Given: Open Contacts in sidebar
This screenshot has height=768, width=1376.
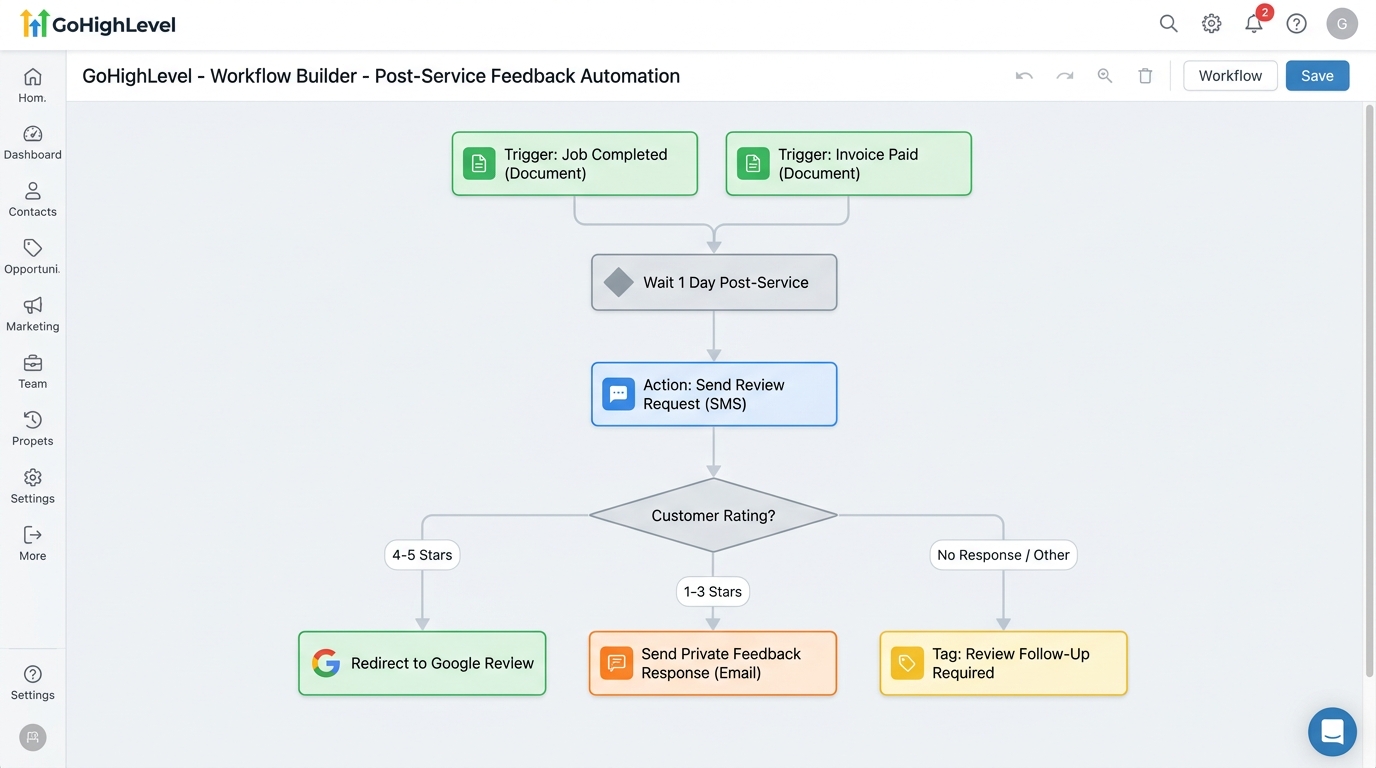Looking at the screenshot, I should pyautogui.click(x=33, y=200).
